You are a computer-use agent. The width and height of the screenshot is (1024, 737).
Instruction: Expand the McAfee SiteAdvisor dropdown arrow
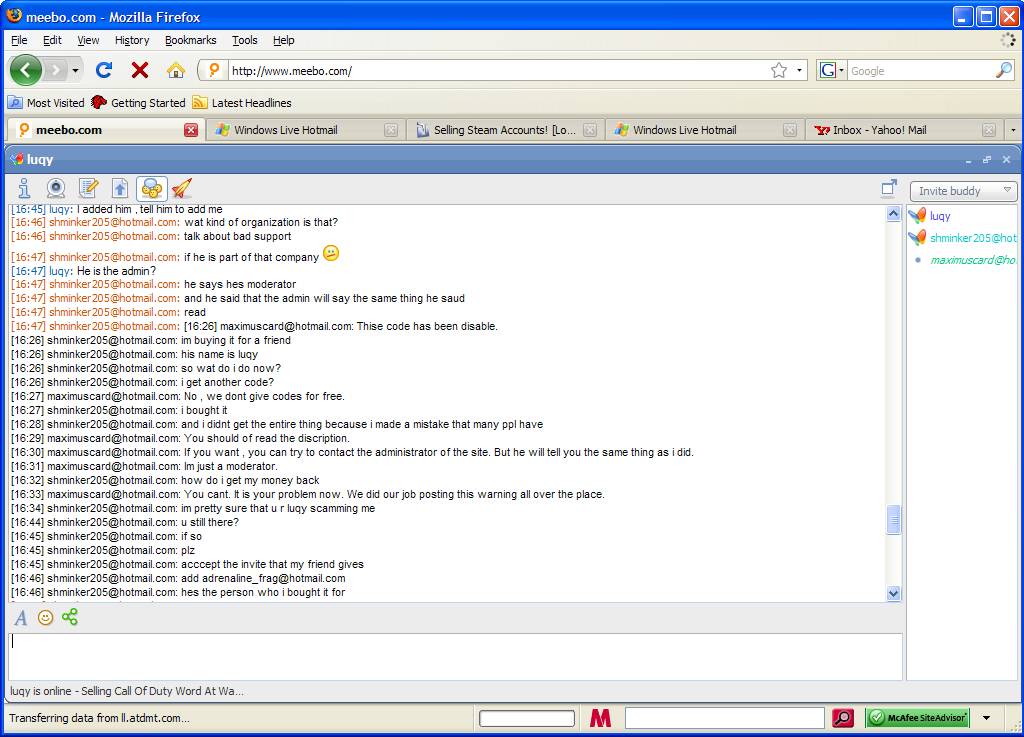click(987, 718)
